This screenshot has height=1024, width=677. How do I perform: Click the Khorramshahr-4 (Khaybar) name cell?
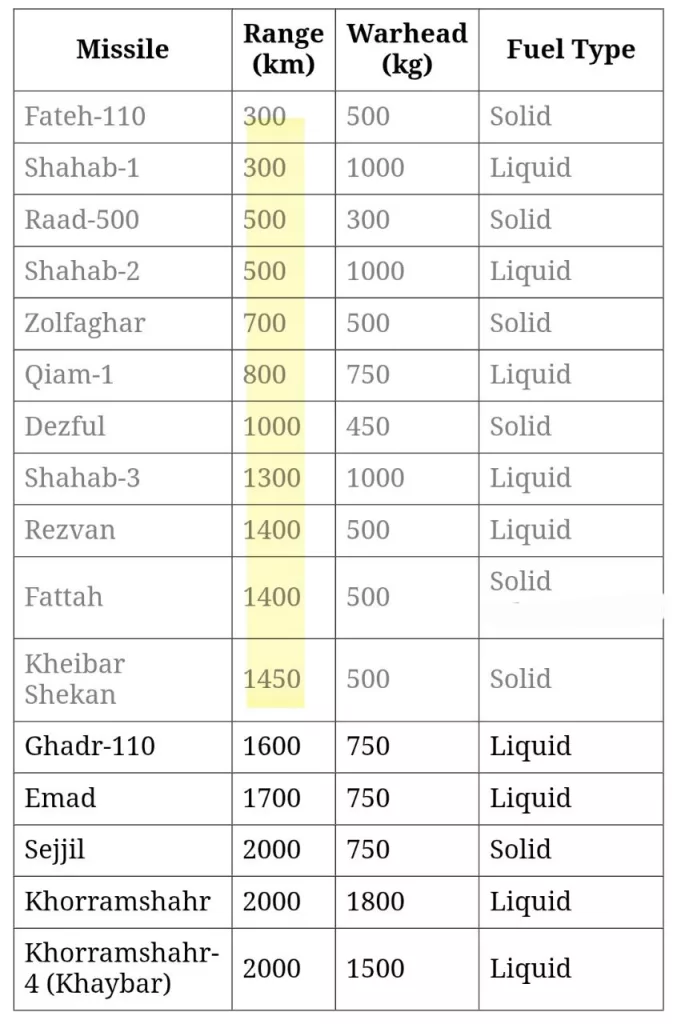tap(122, 968)
